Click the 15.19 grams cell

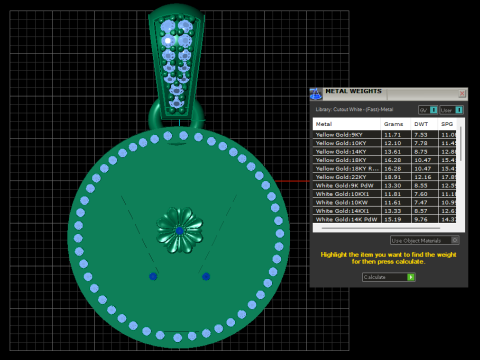[x=396, y=219]
